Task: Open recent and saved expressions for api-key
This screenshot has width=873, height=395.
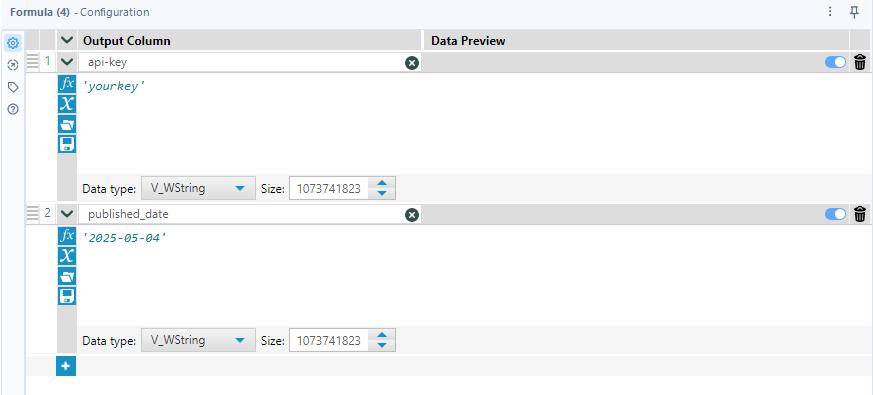Action: coord(67,124)
